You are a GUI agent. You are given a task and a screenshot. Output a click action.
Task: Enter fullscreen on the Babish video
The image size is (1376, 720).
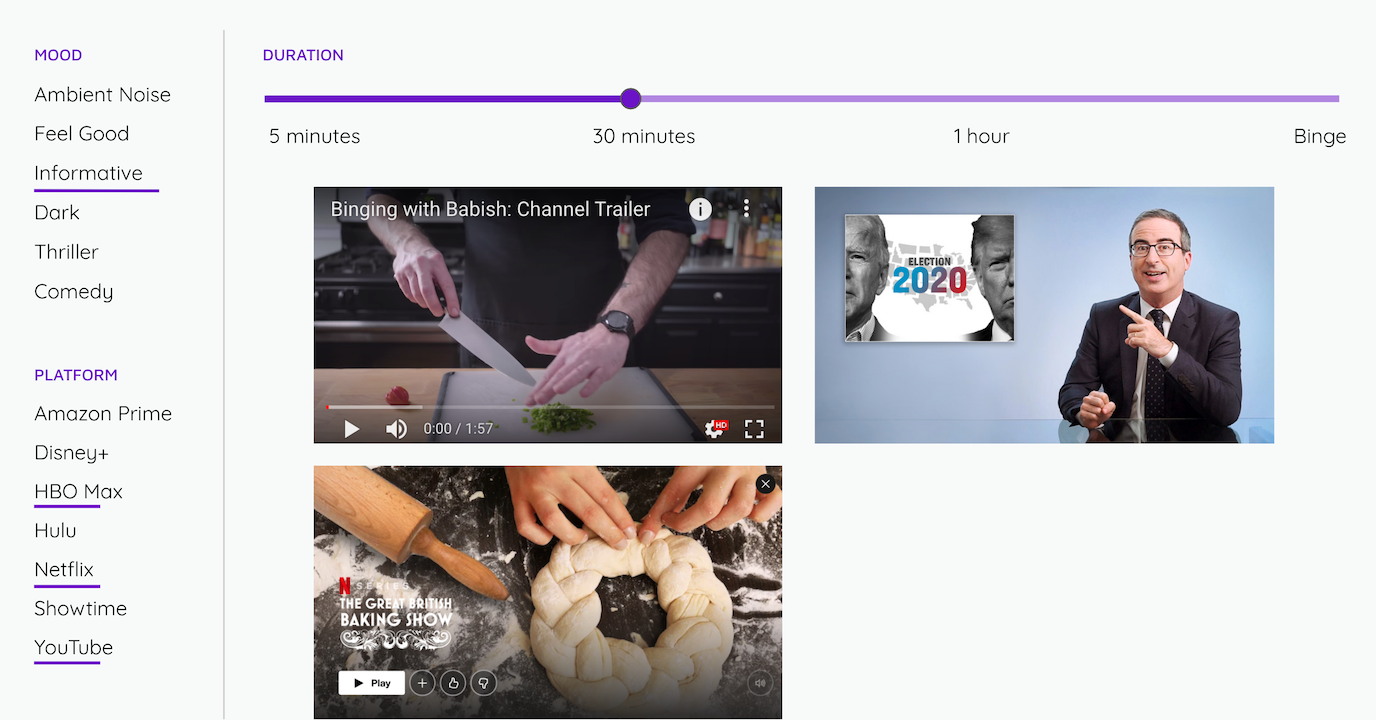754,429
